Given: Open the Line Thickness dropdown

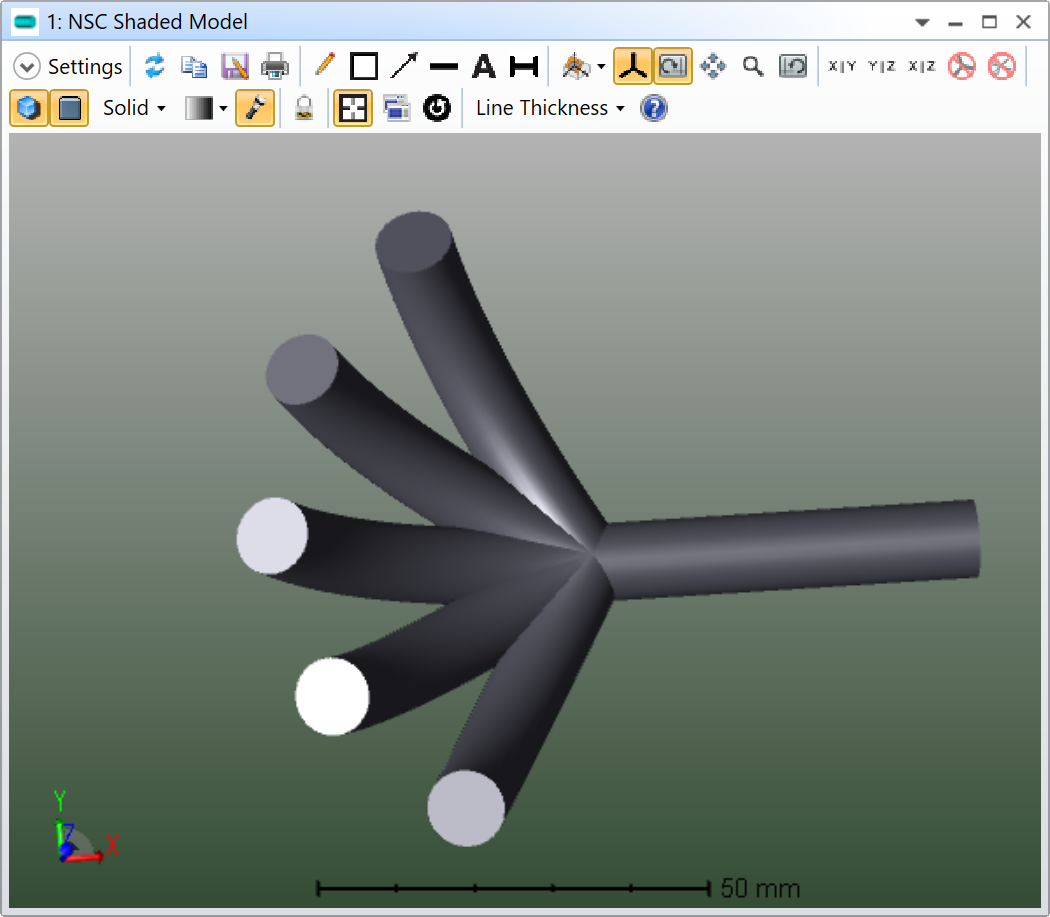Looking at the screenshot, I should point(549,108).
